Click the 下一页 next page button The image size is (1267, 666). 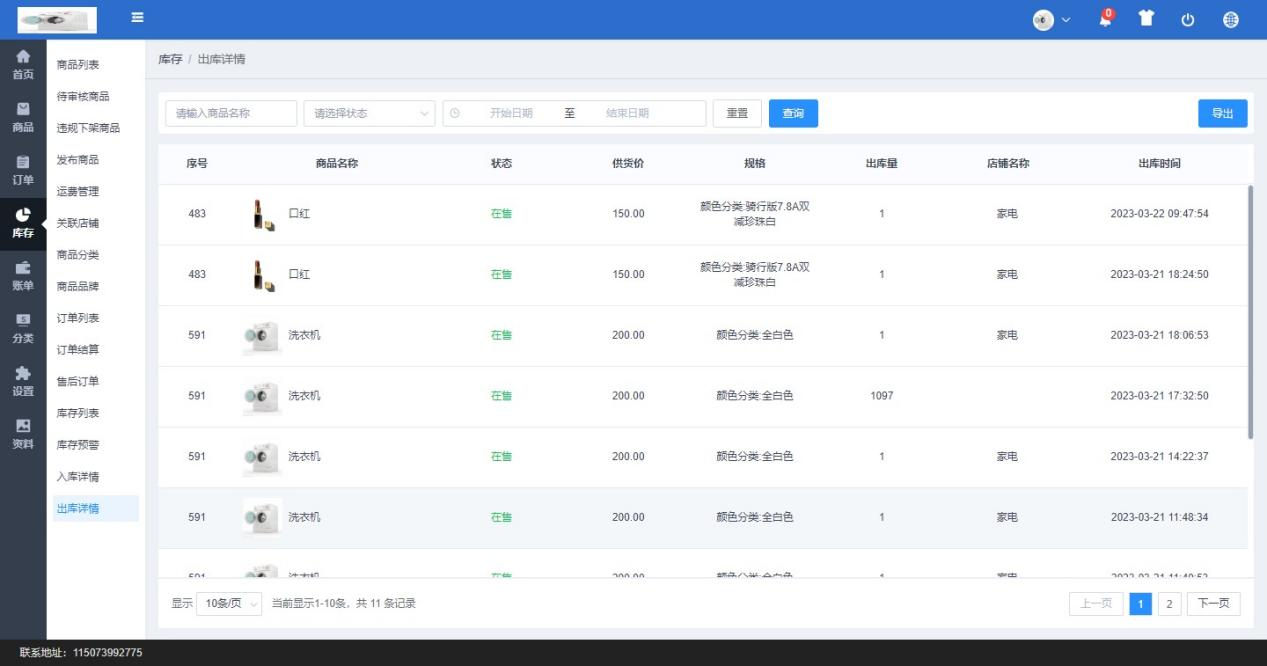tap(1213, 603)
